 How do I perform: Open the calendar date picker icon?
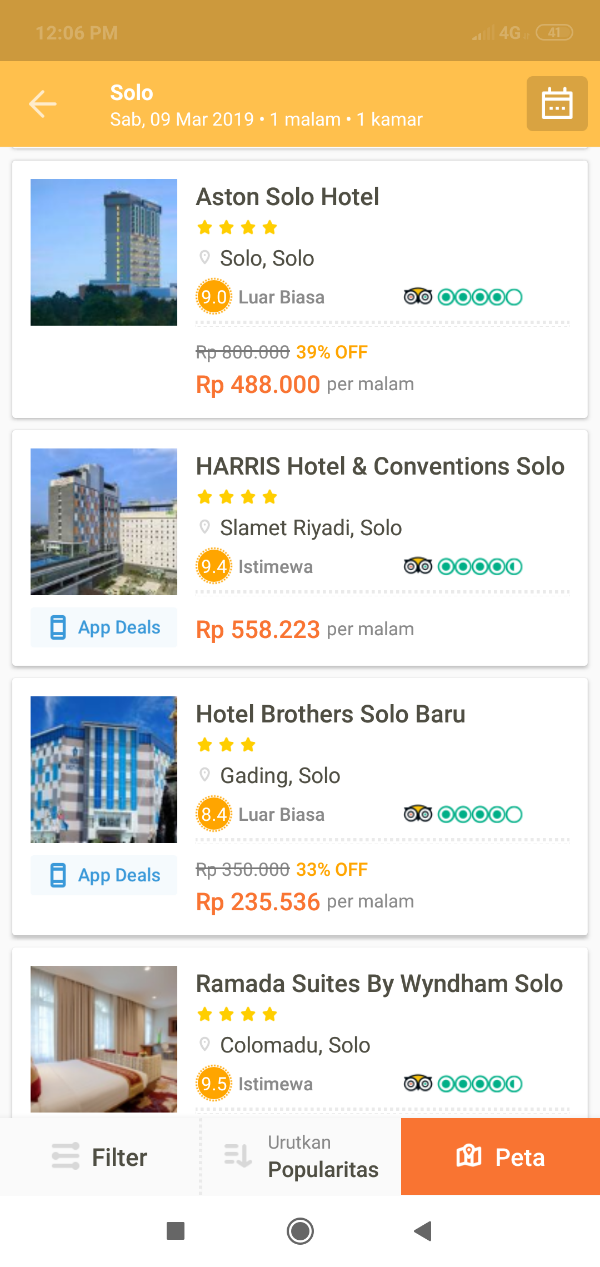pos(557,104)
